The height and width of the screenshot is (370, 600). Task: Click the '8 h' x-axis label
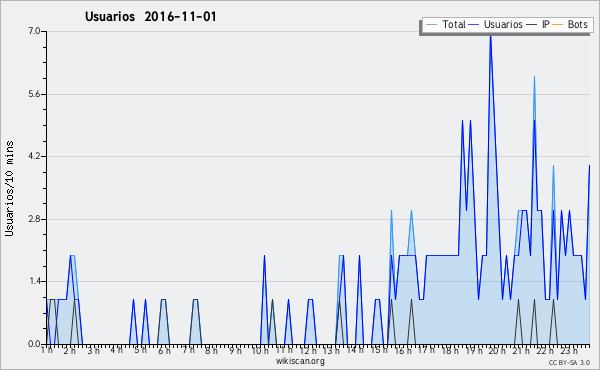pos(211,350)
